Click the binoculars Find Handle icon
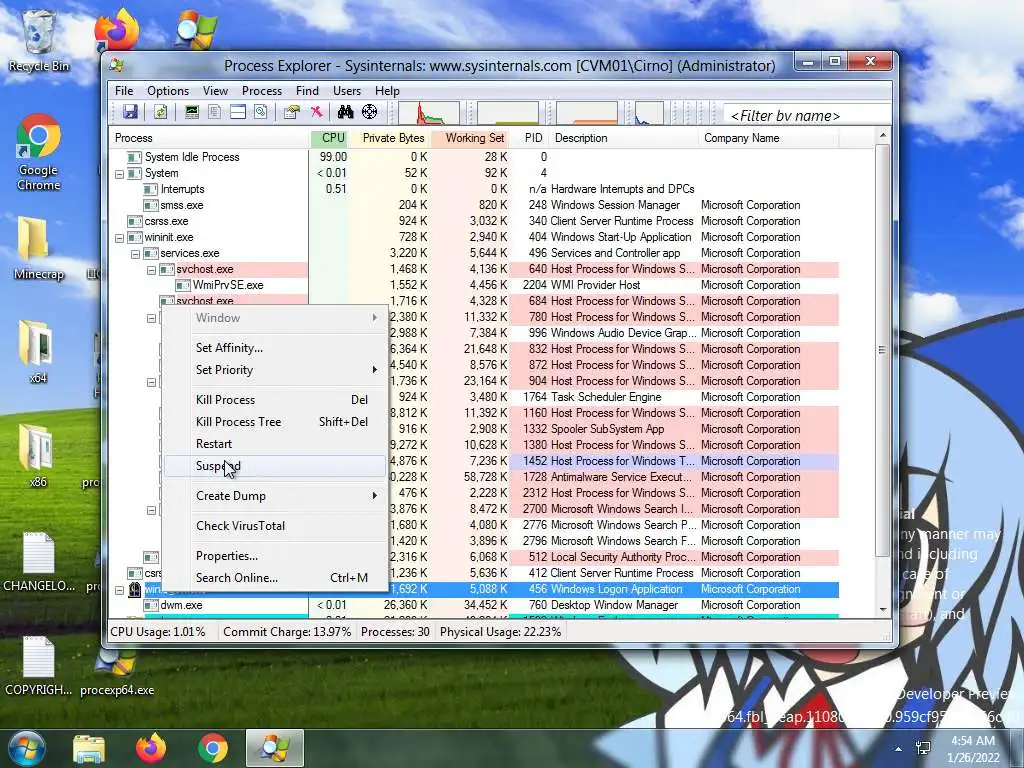 click(x=345, y=112)
